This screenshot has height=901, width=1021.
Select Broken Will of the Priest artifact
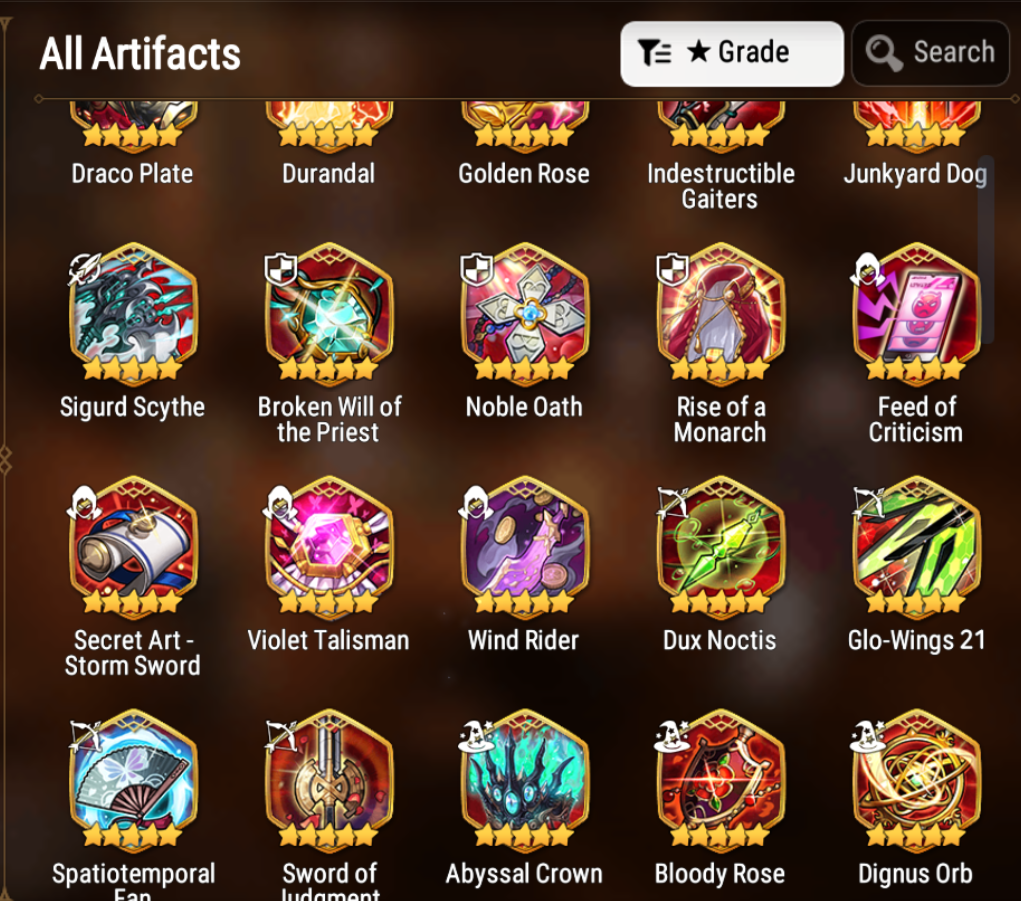329,311
